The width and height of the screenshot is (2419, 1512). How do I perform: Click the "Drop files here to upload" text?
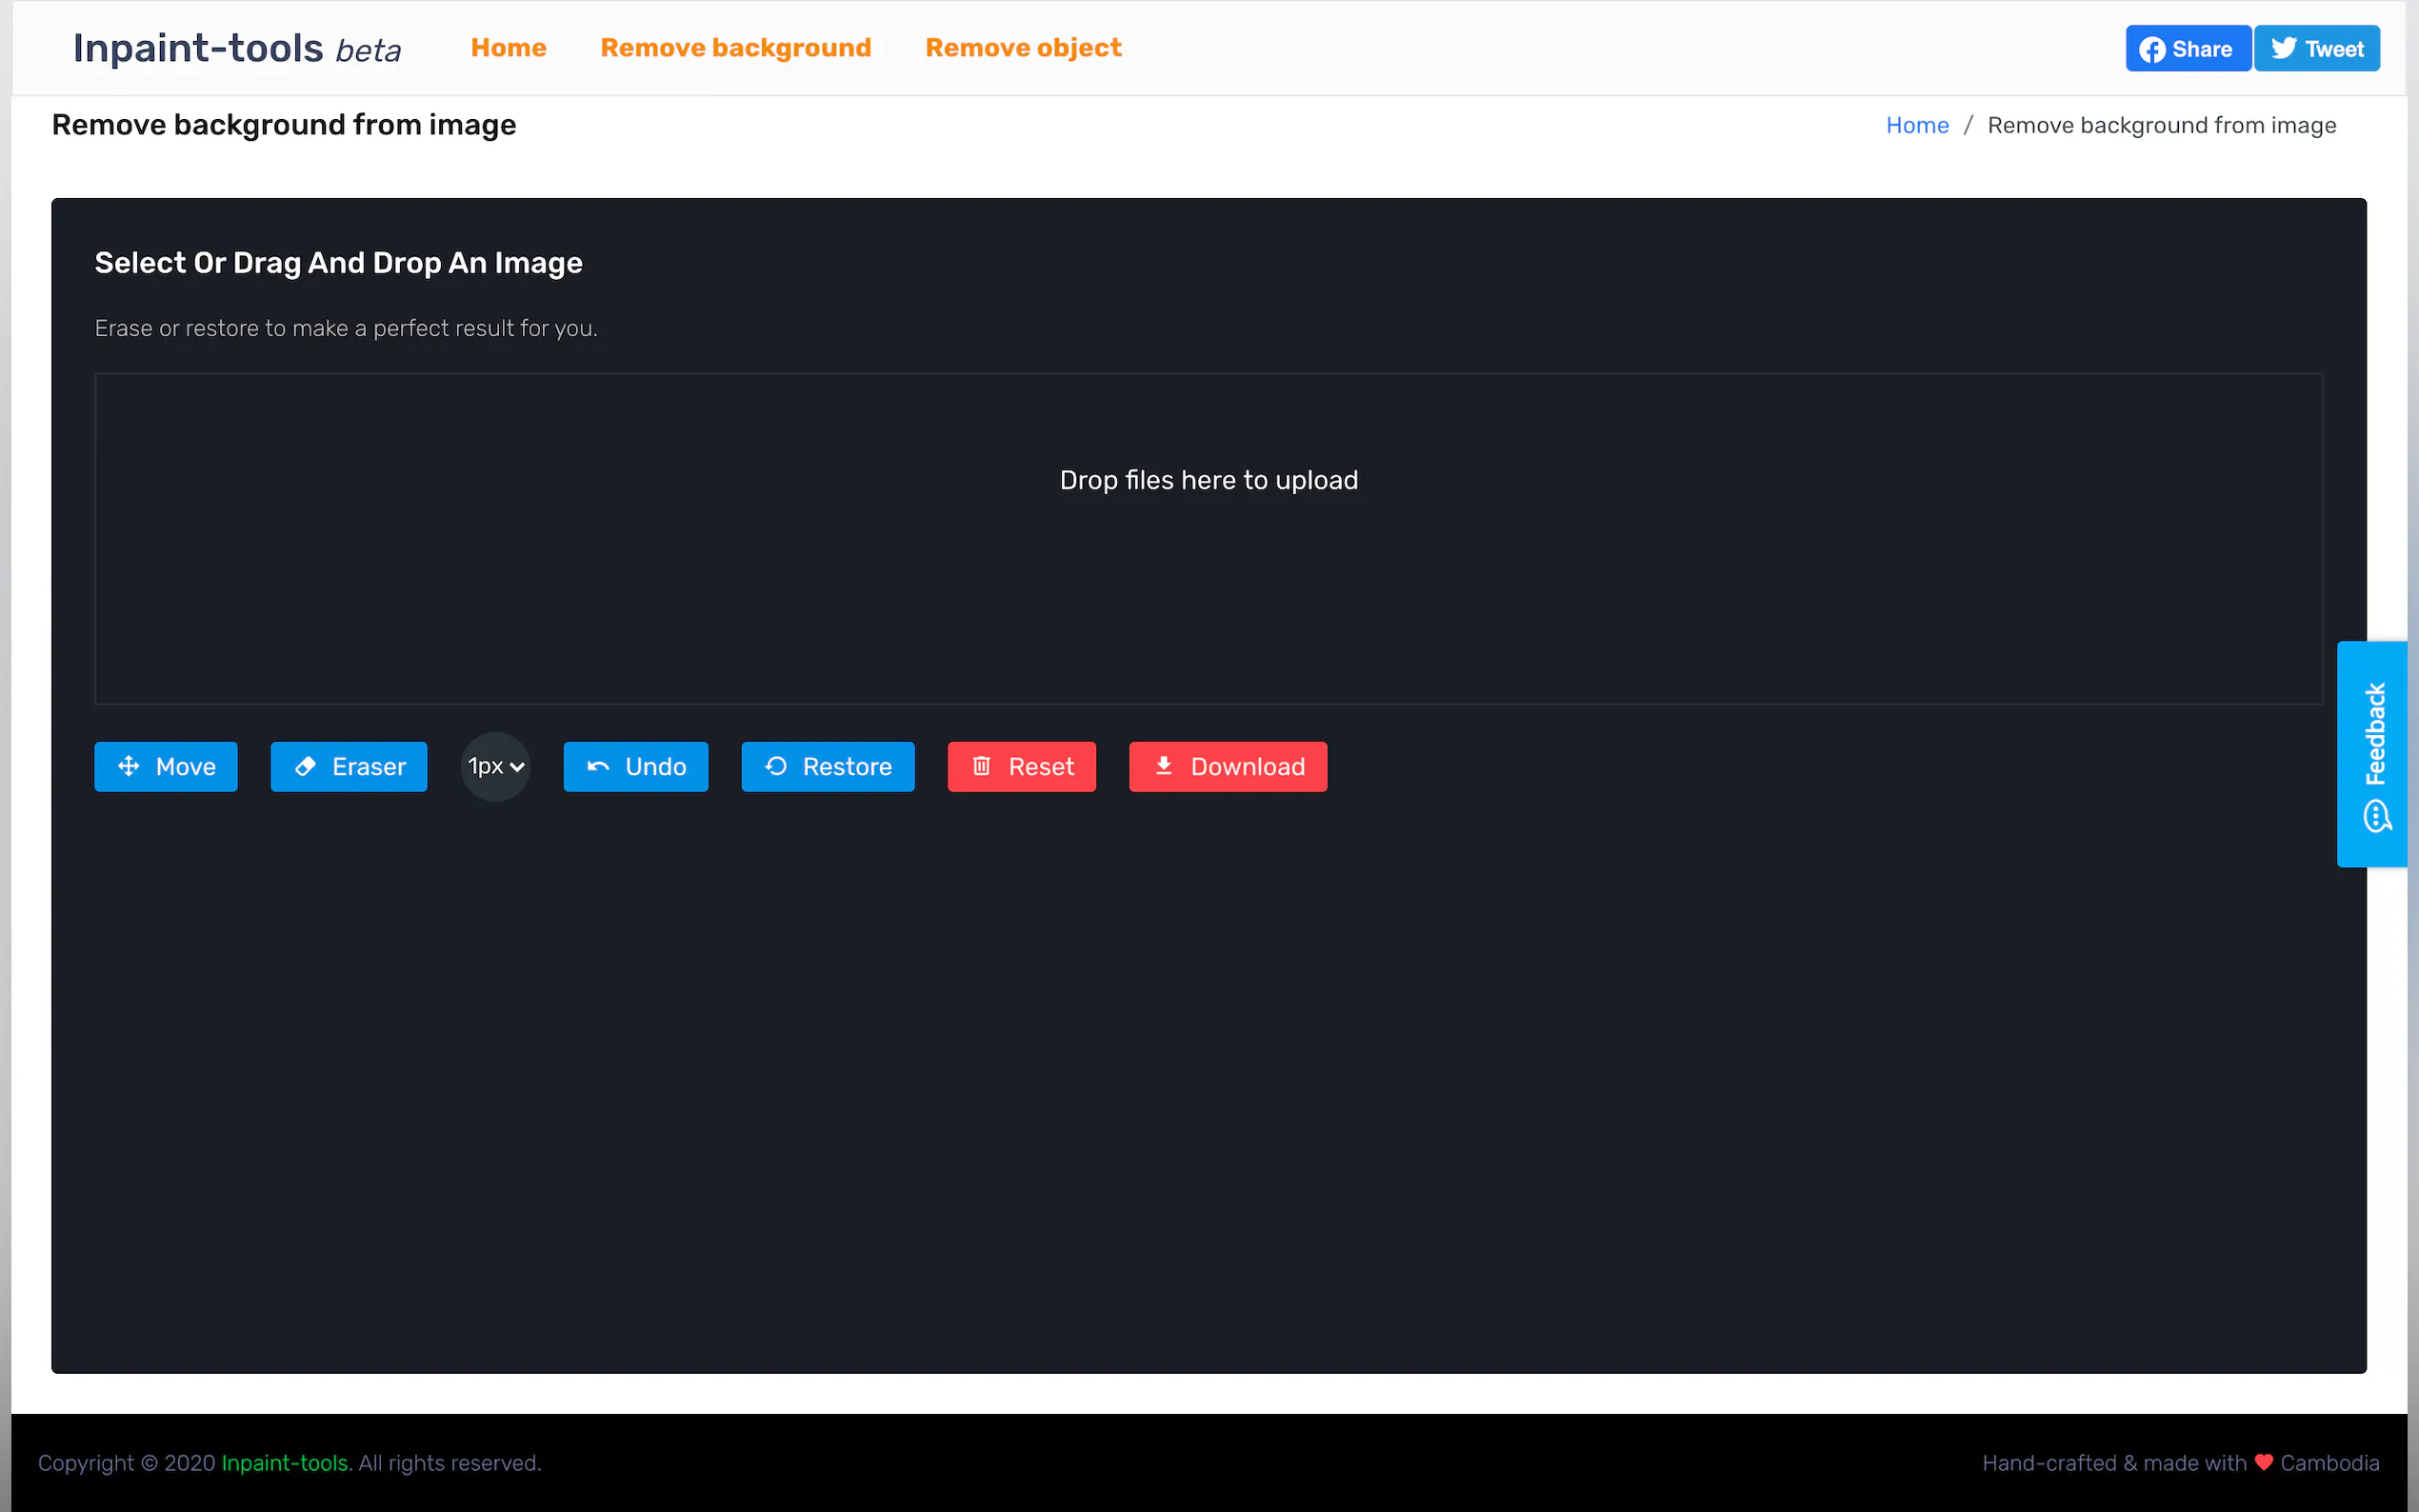pyautogui.click(x=1208, y=480)
